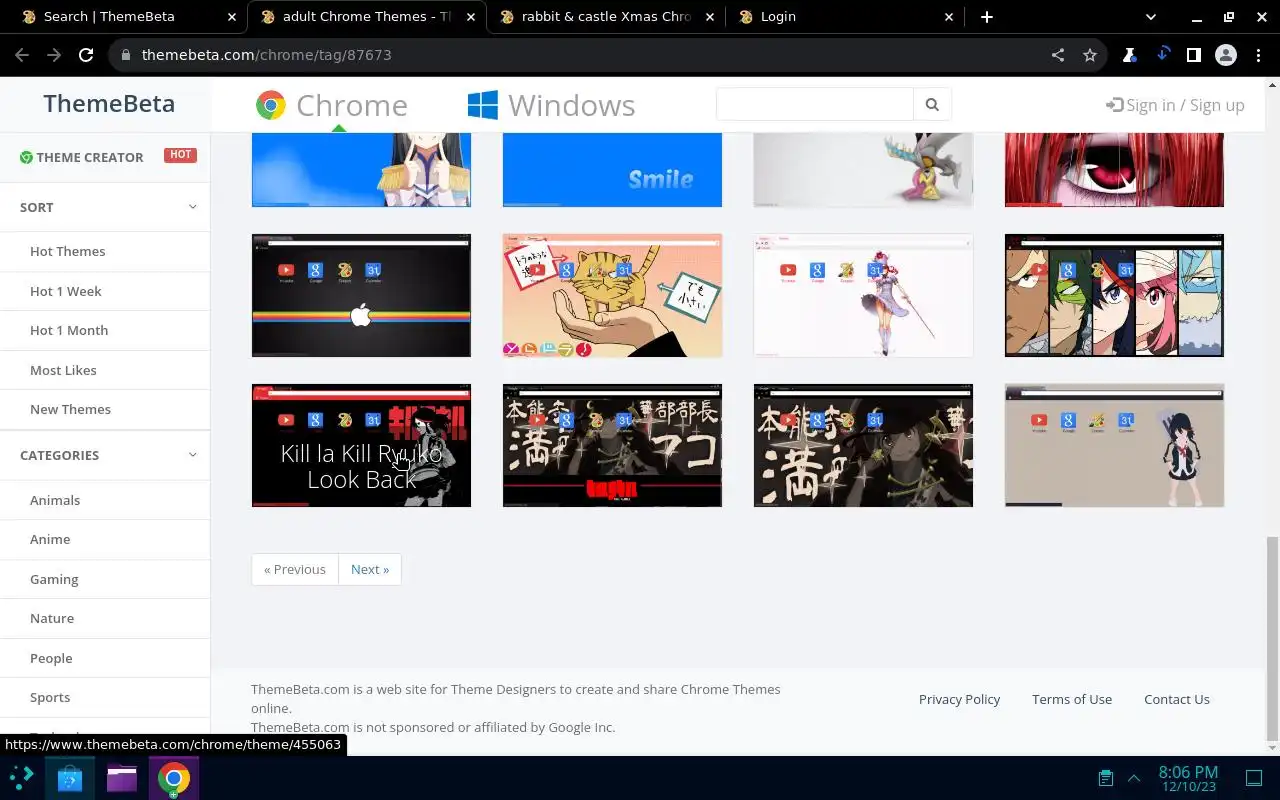
Task: Click the Chrome logo icon in header
Action: tap(270, 105)
